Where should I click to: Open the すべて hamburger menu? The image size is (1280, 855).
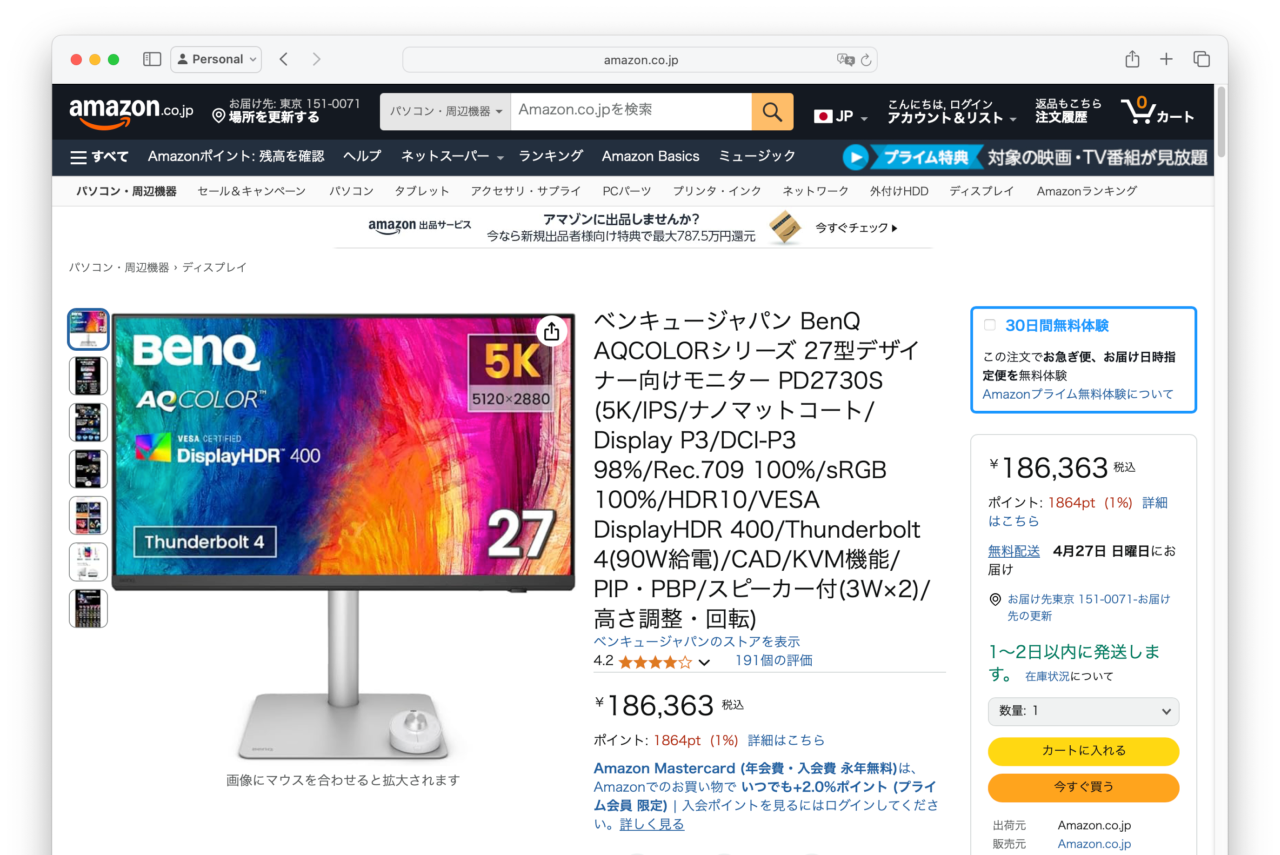point(99,157)
